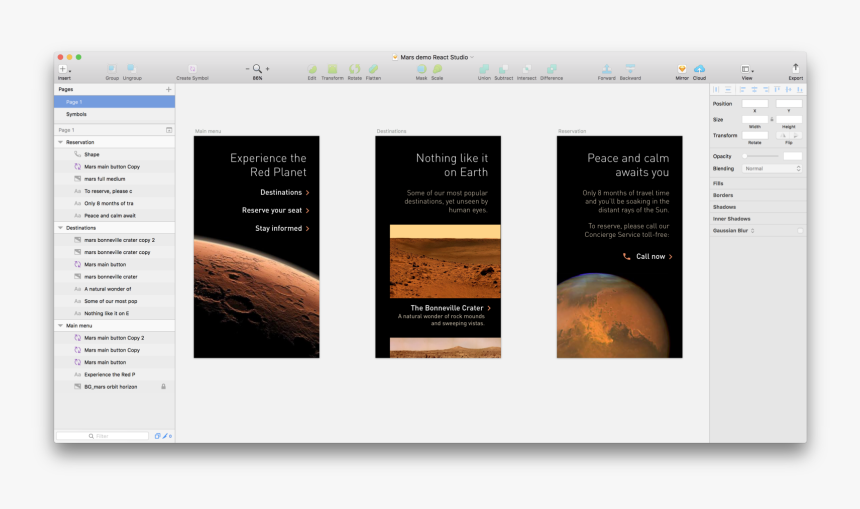Add a new page with plus button
The image size is (860, 509).
[x=168, y=89]
